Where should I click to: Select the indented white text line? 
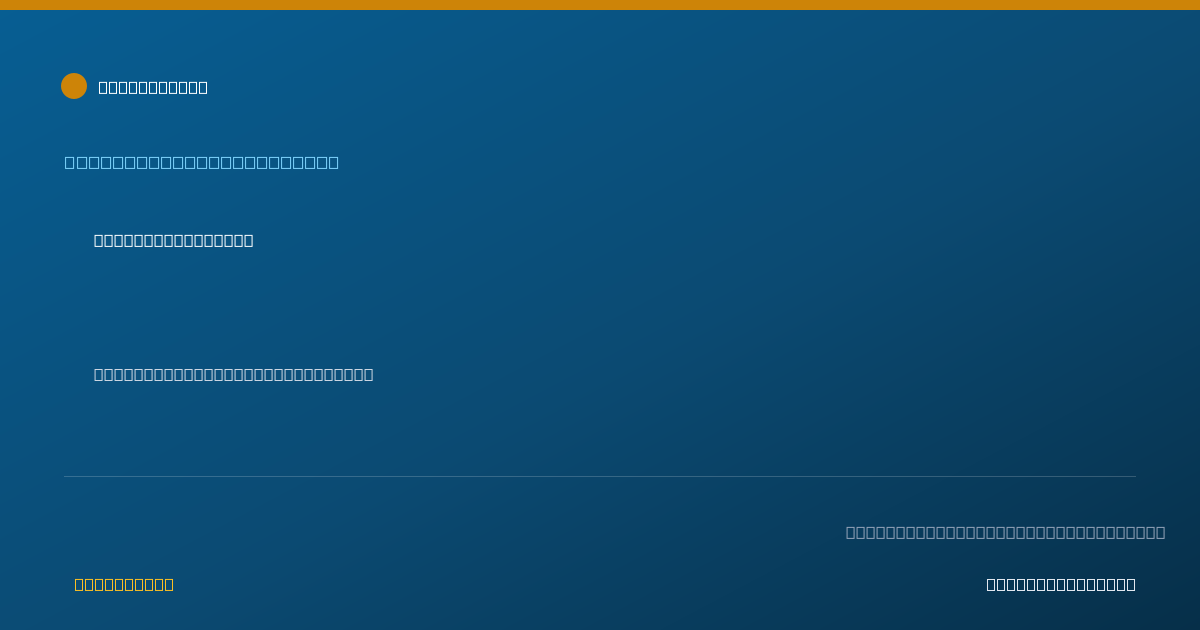click(x=173, y=240)
